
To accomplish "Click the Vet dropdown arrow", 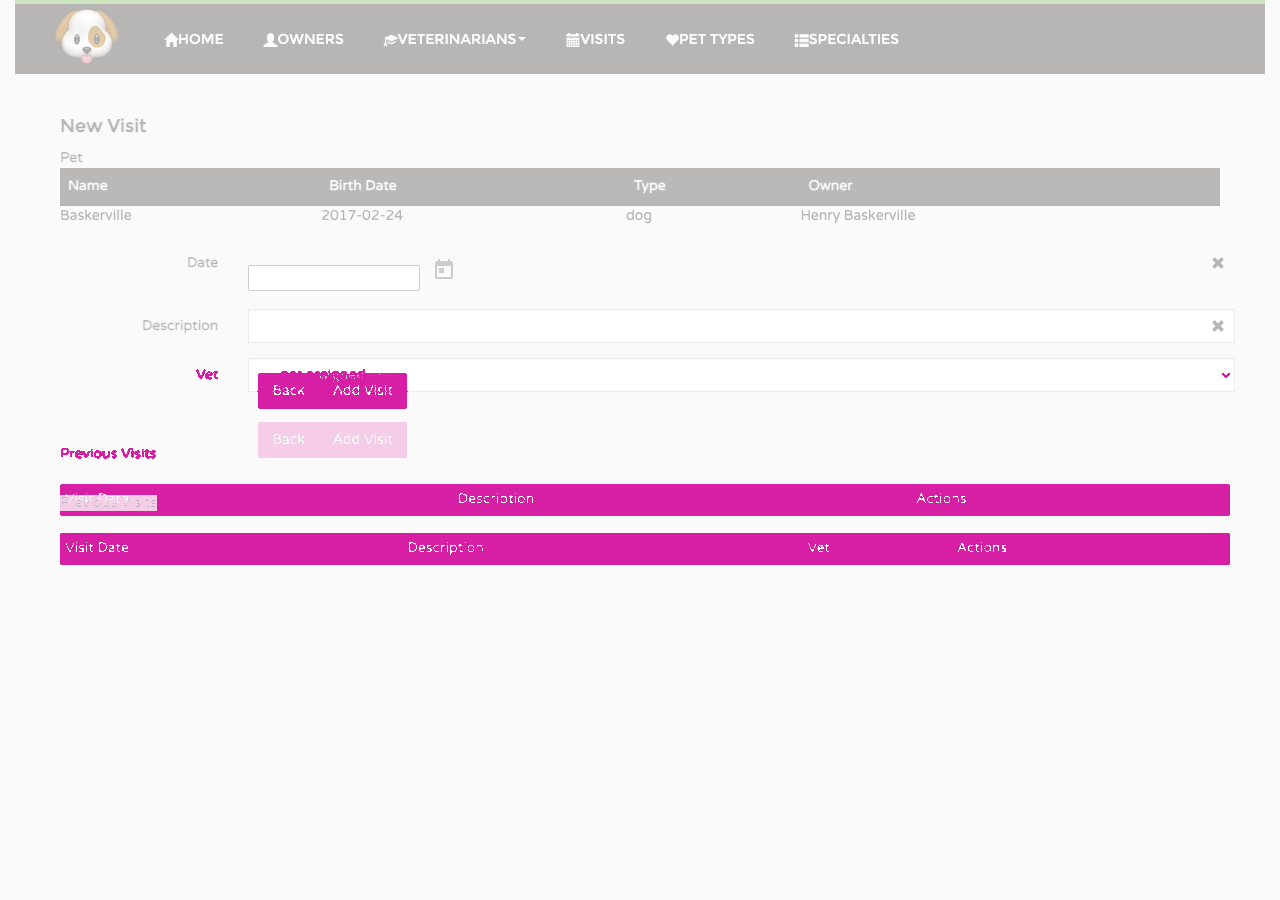I will 1226,375.
